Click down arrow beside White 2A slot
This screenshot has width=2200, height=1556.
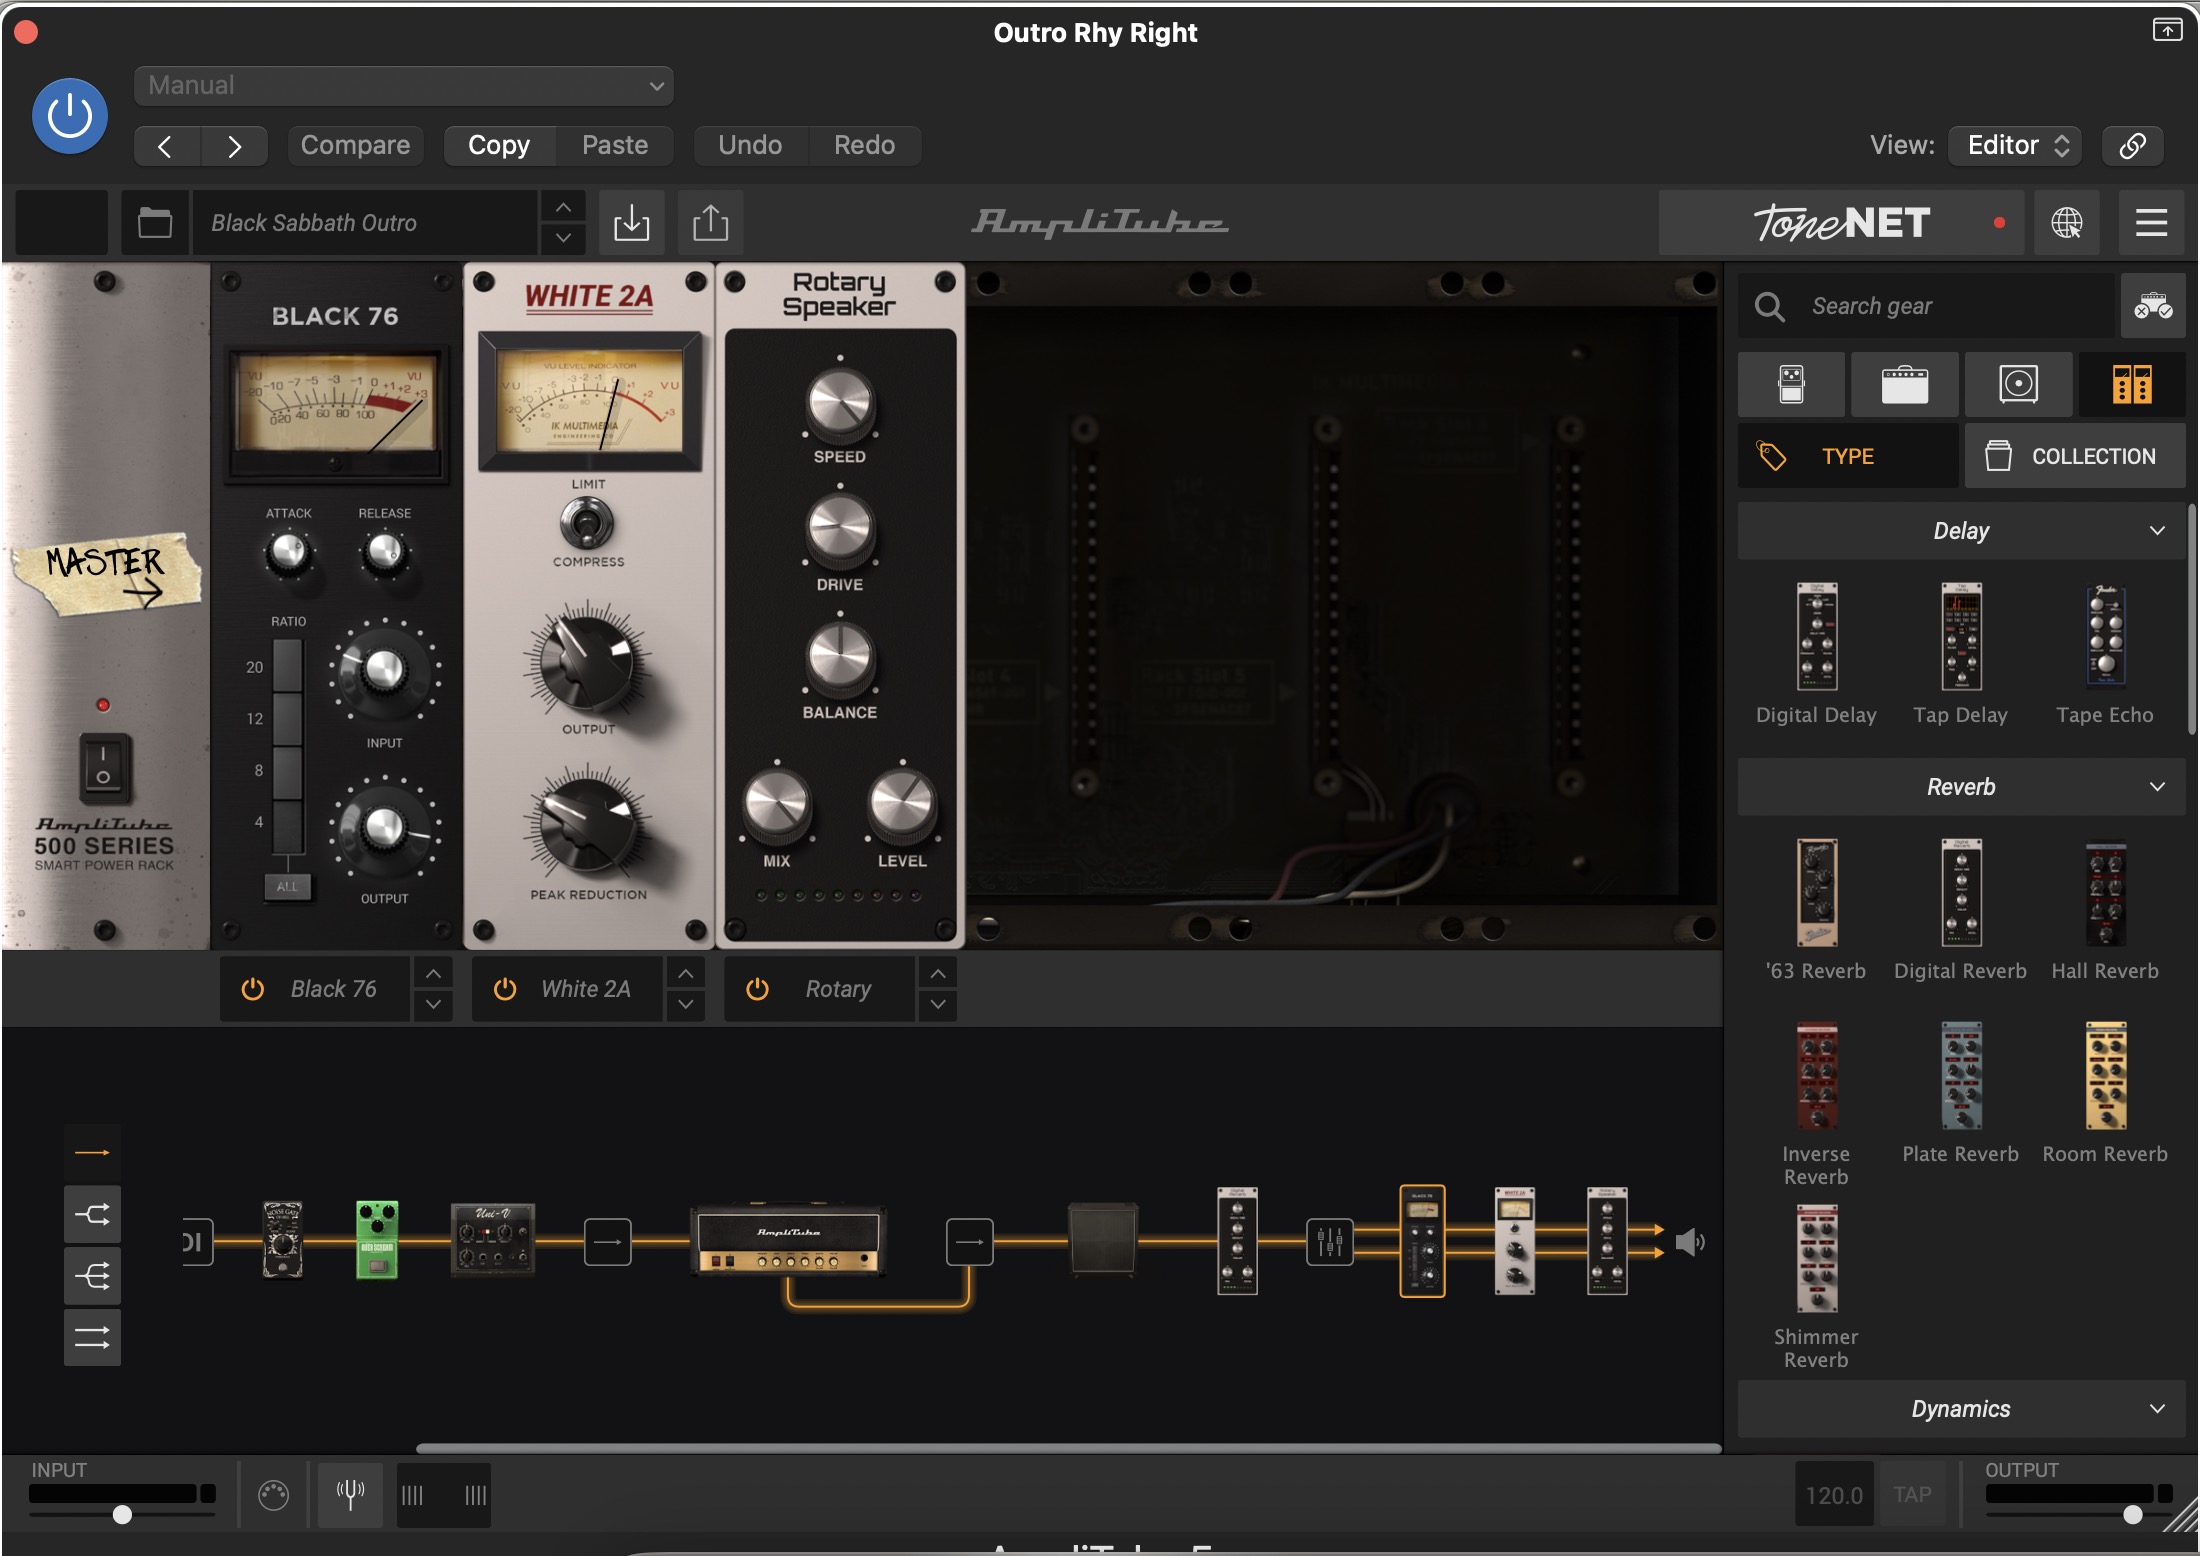click(x=685, y=1005)
